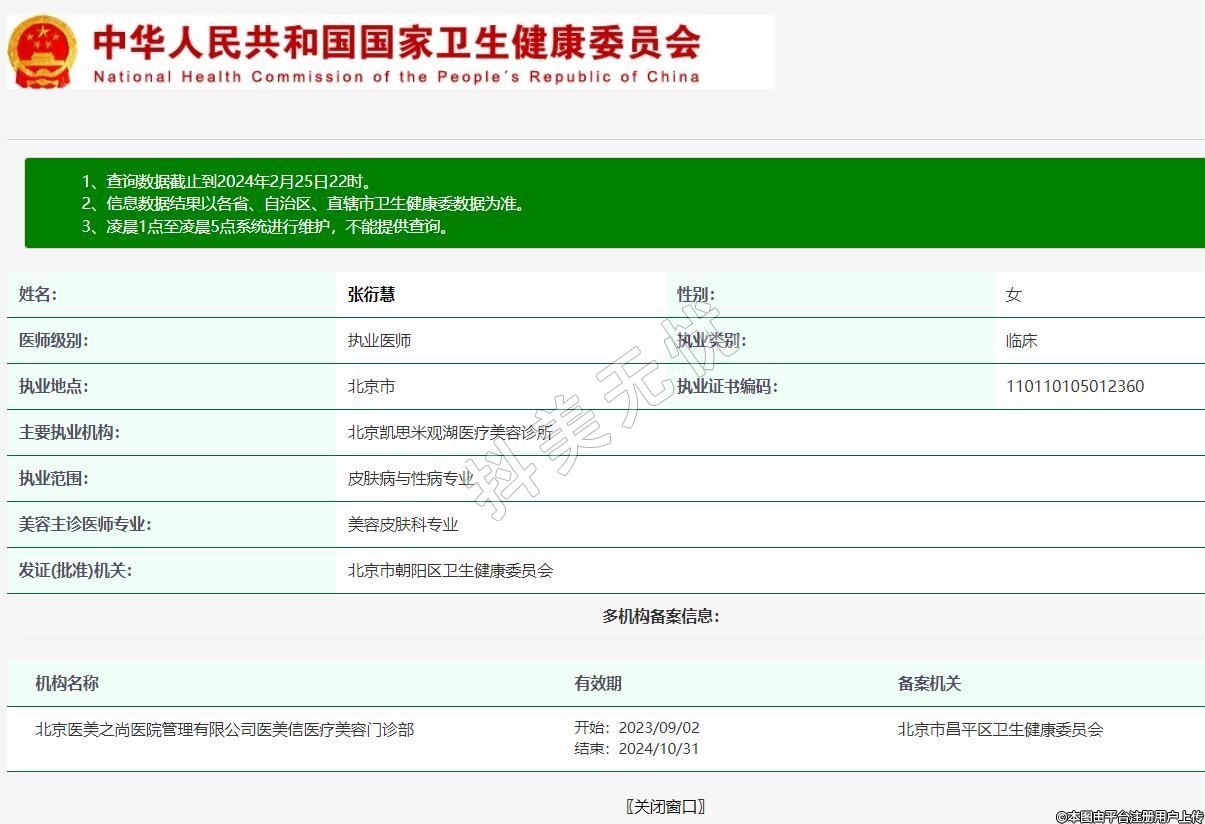Click the green notice about data cutoff date
Image resolution: width=1205 pixels, height=824 pixels.
pyautogui.click(x=240, y=182)
